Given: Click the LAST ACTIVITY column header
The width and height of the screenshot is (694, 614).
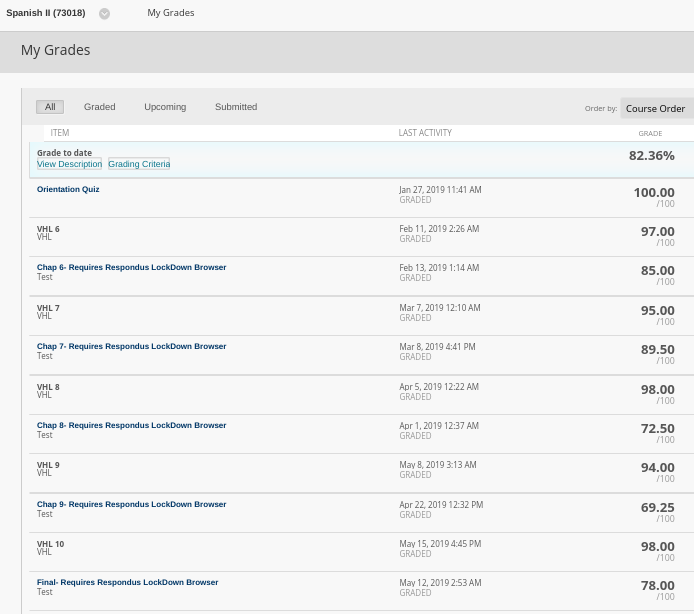Looking at the screenshot, I should (425, 133).
